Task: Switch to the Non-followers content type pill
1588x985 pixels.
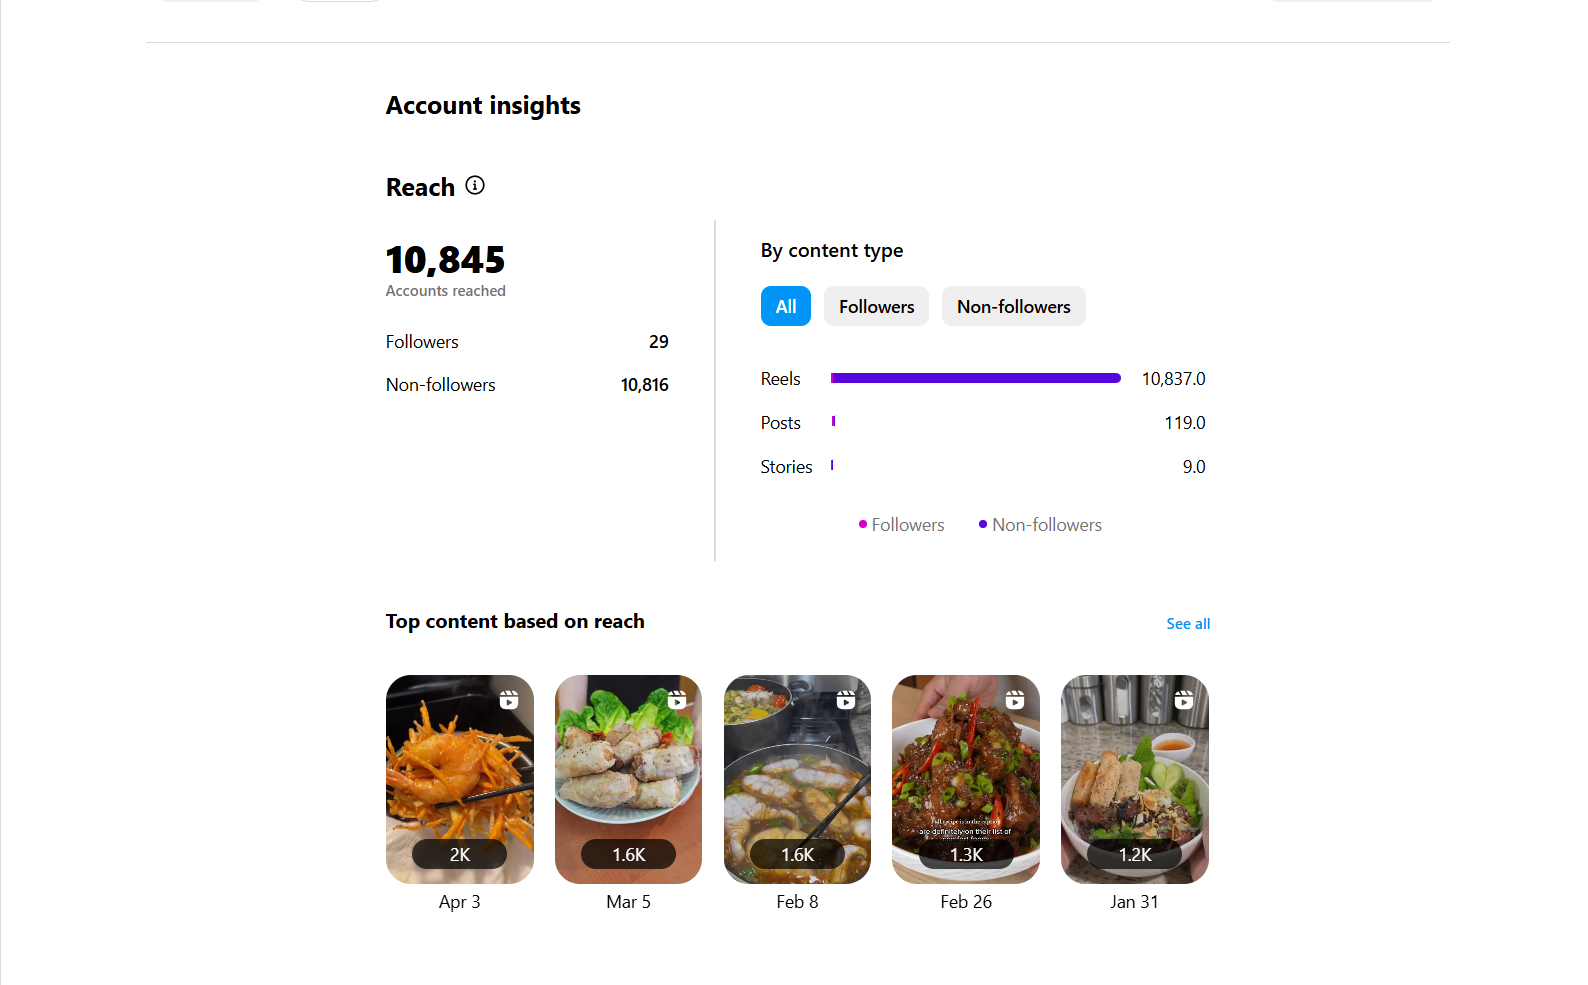Action: click(x=1013, y=306)
